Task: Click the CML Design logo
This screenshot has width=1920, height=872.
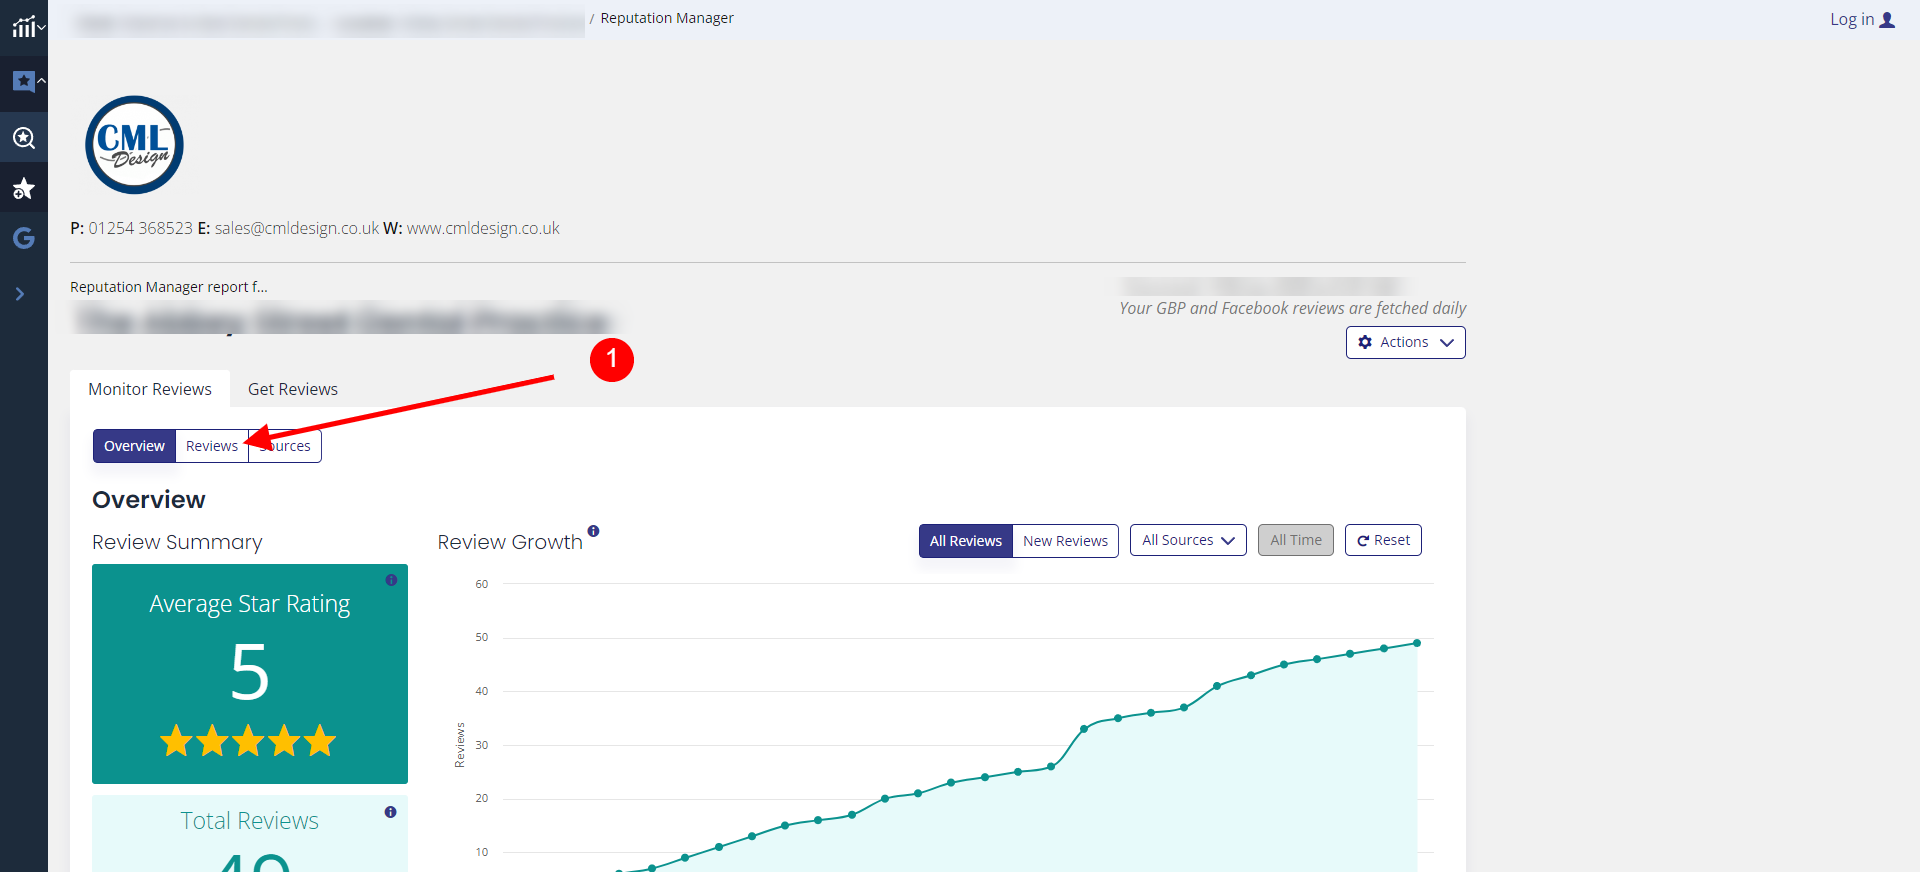Action: tap(134, 145)
